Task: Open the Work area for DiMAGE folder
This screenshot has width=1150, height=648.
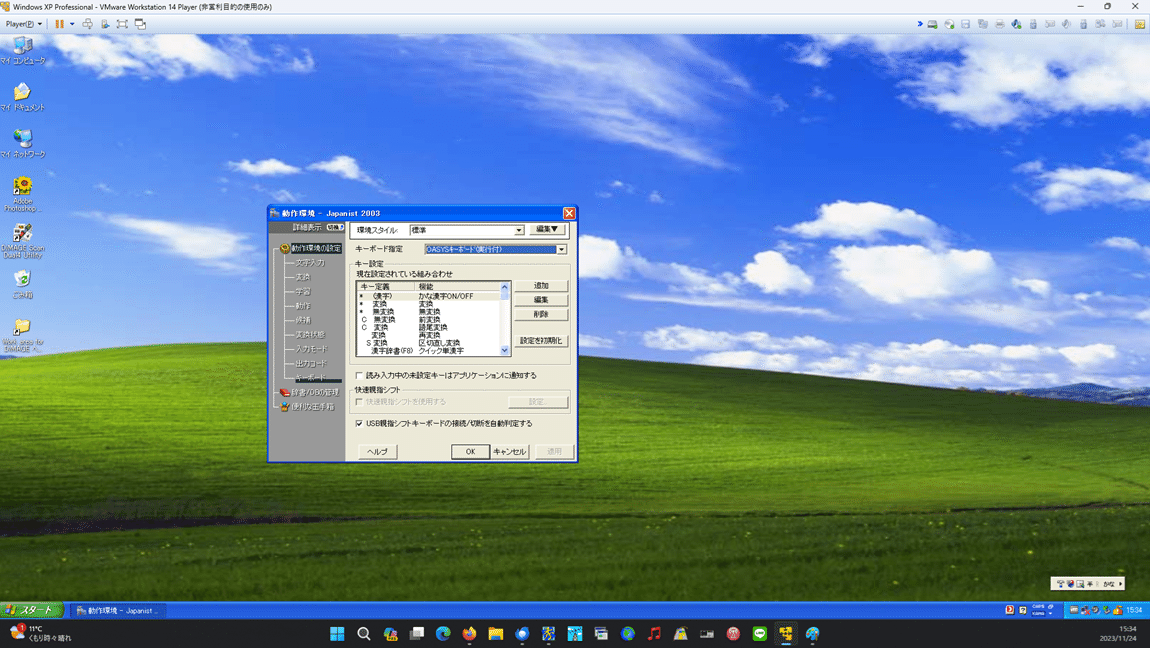Action: (23, 334)
